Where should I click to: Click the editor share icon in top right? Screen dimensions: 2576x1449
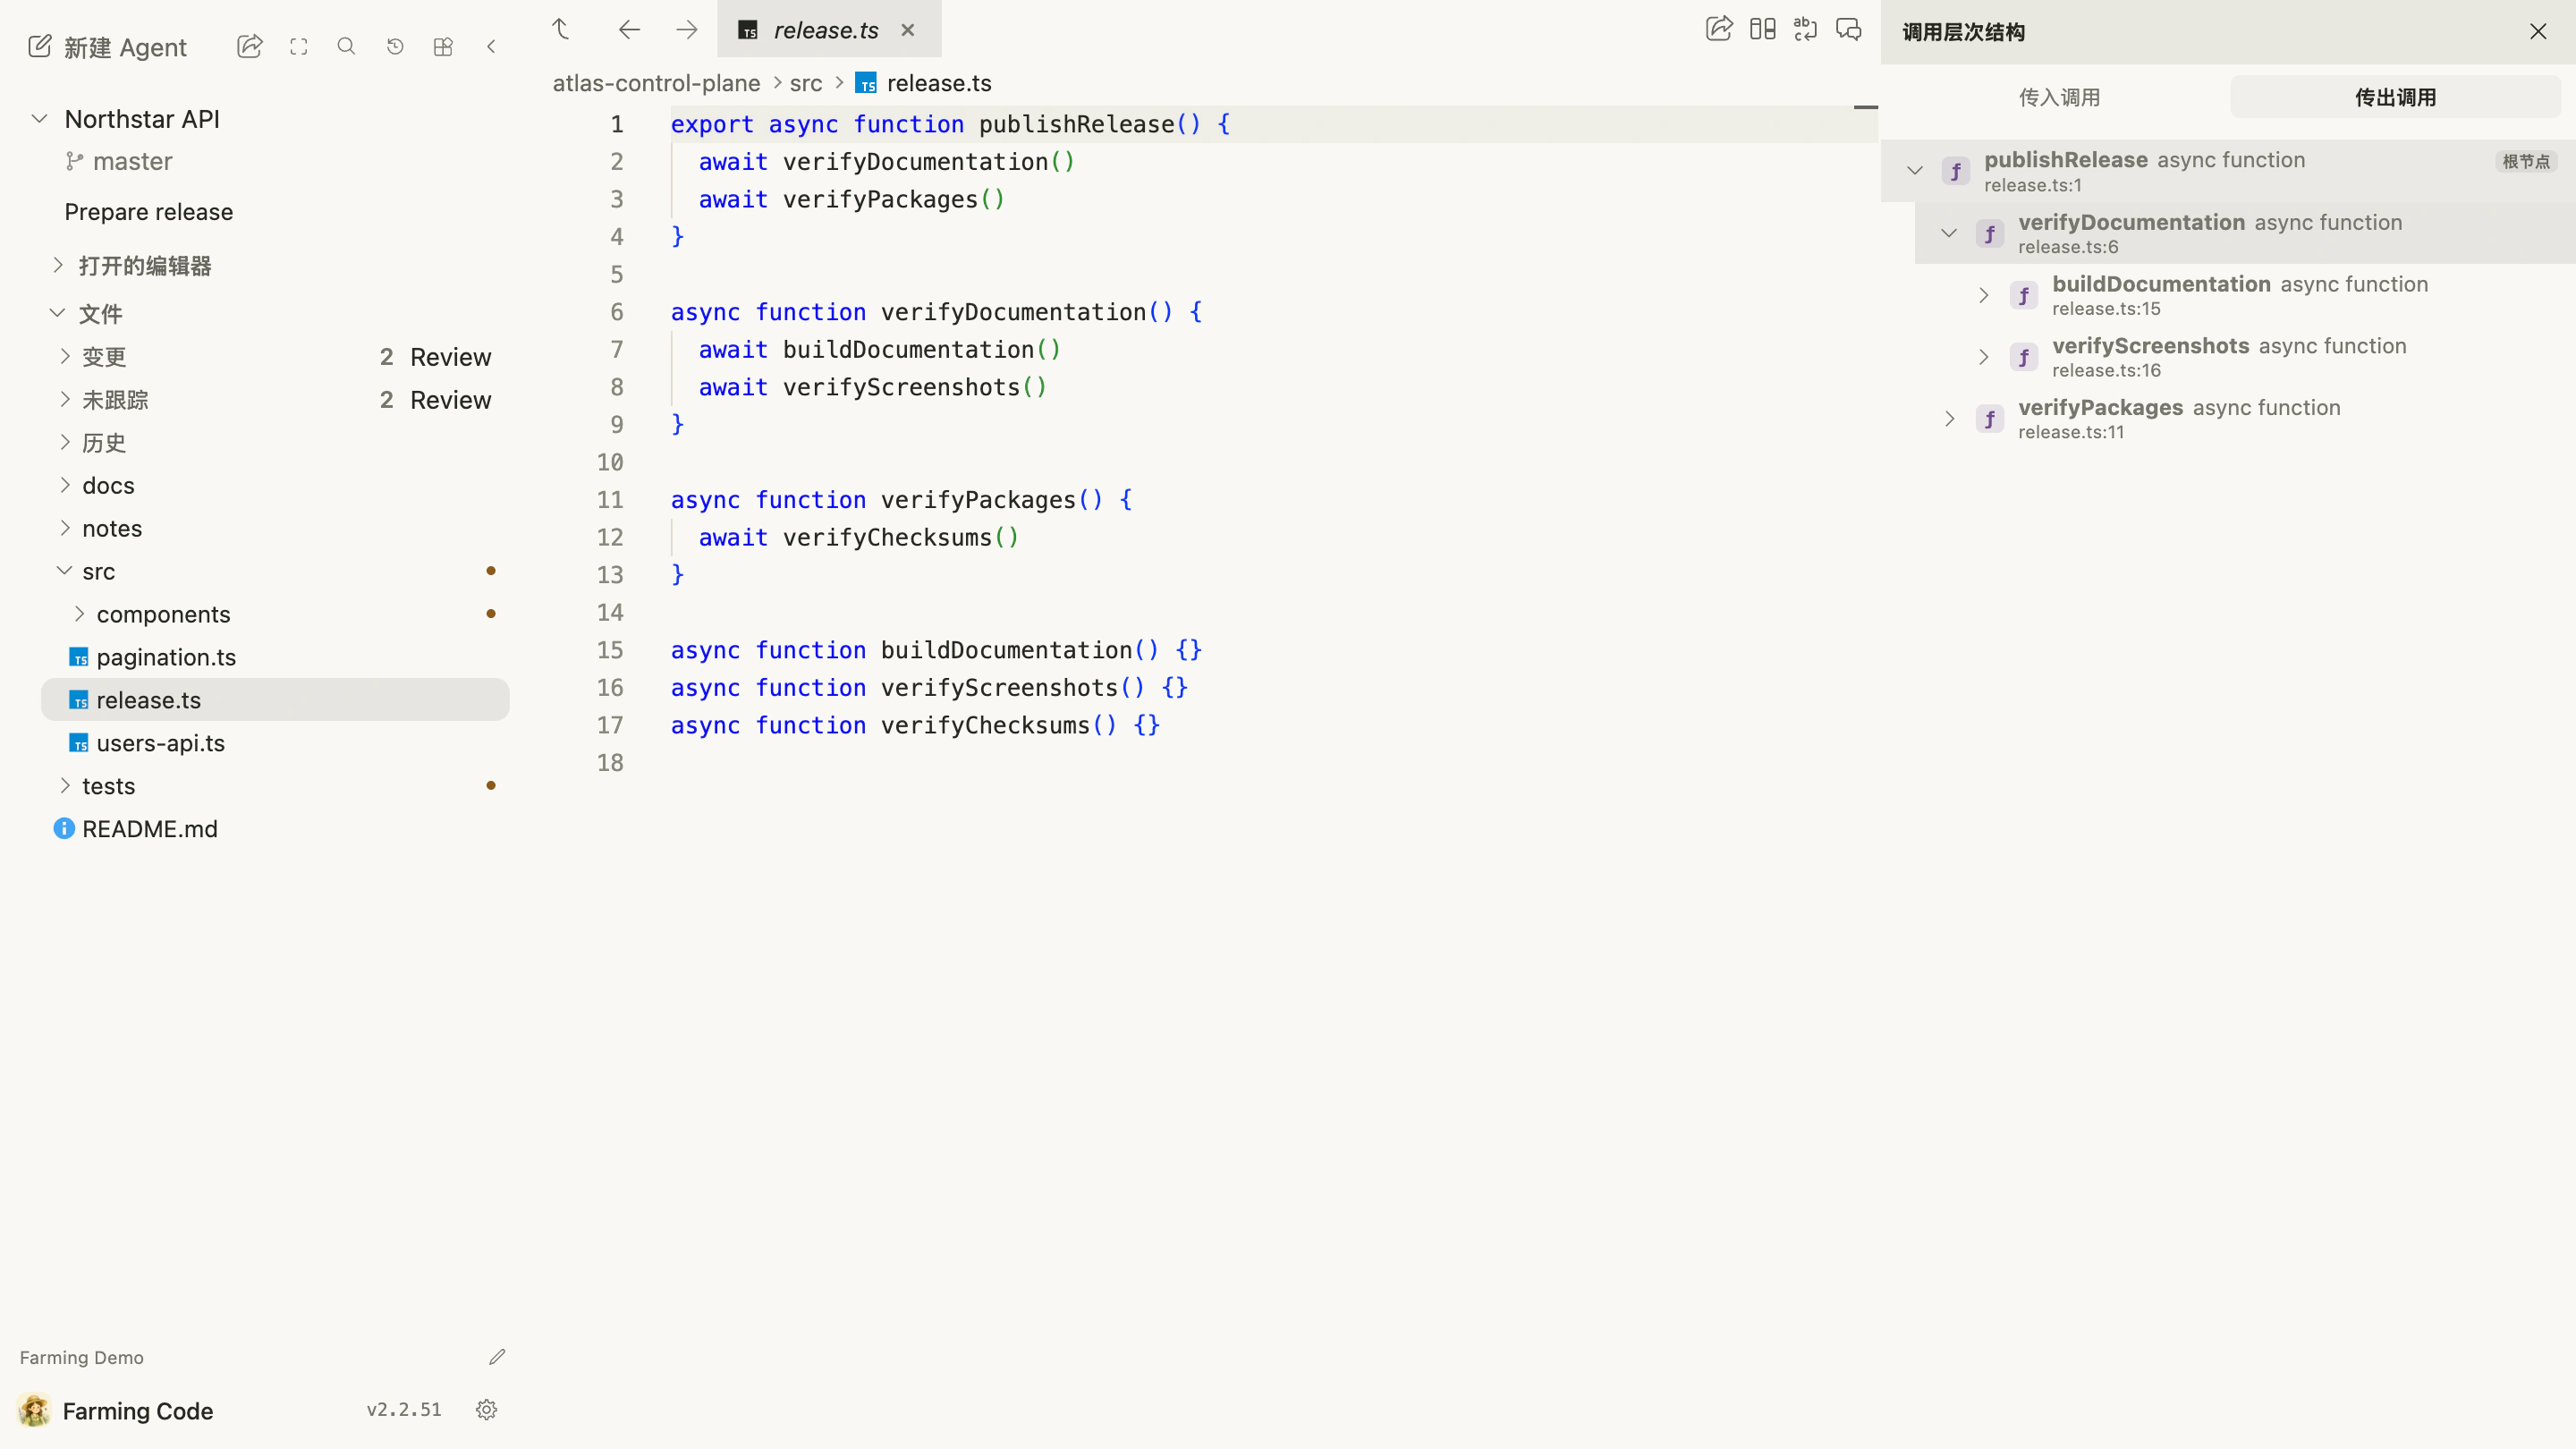point(1719,29)
